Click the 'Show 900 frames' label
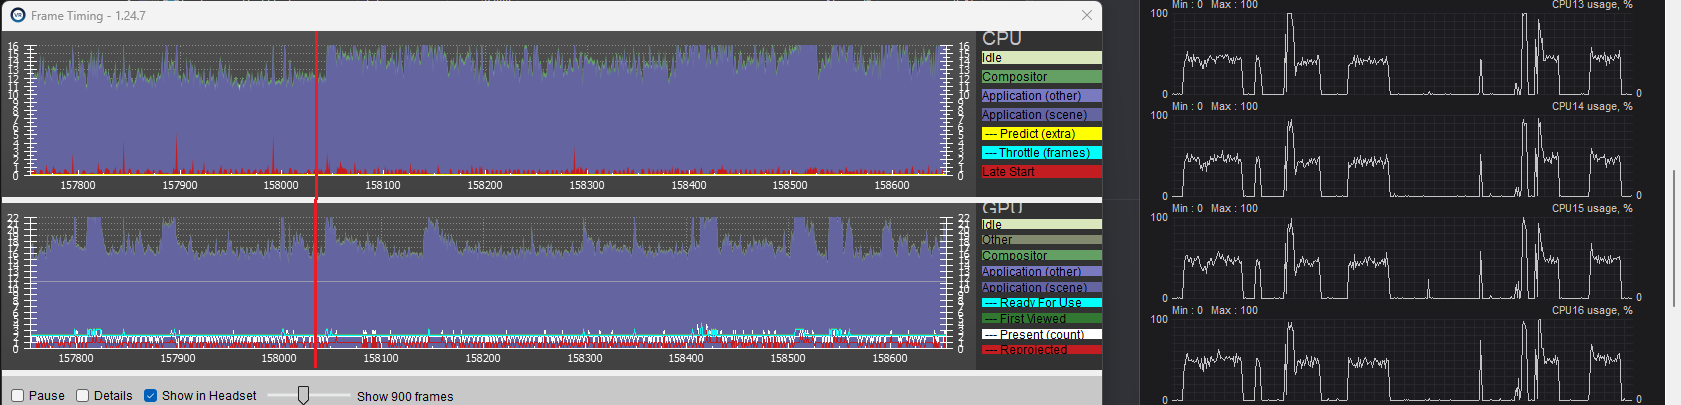Screen dimensions: 1681x405 [x=405, y=396]
